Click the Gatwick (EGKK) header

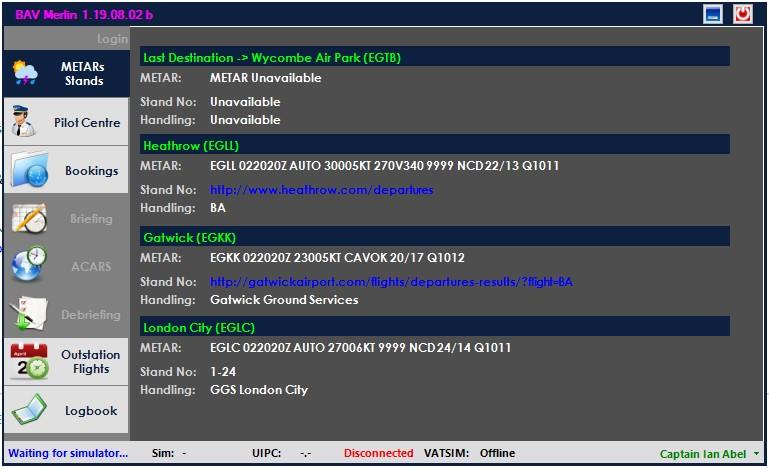(435, 236)
